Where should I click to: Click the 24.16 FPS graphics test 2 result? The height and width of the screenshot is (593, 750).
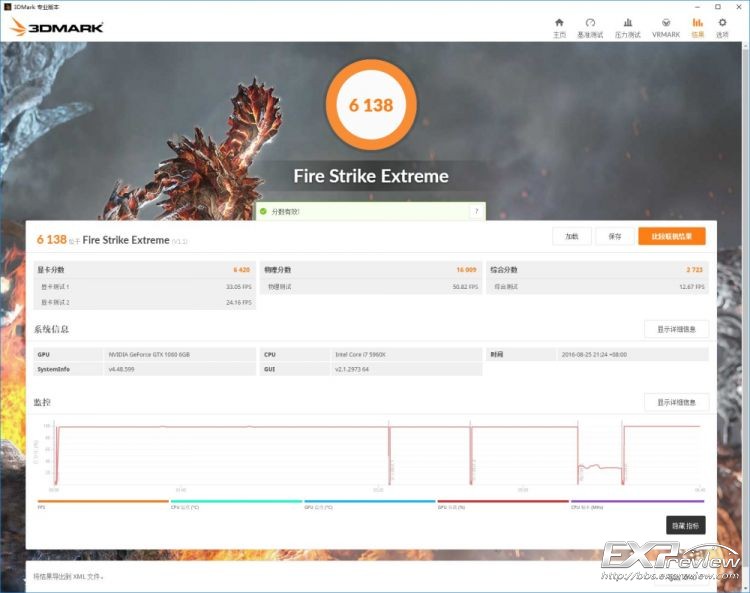[239, 303]
